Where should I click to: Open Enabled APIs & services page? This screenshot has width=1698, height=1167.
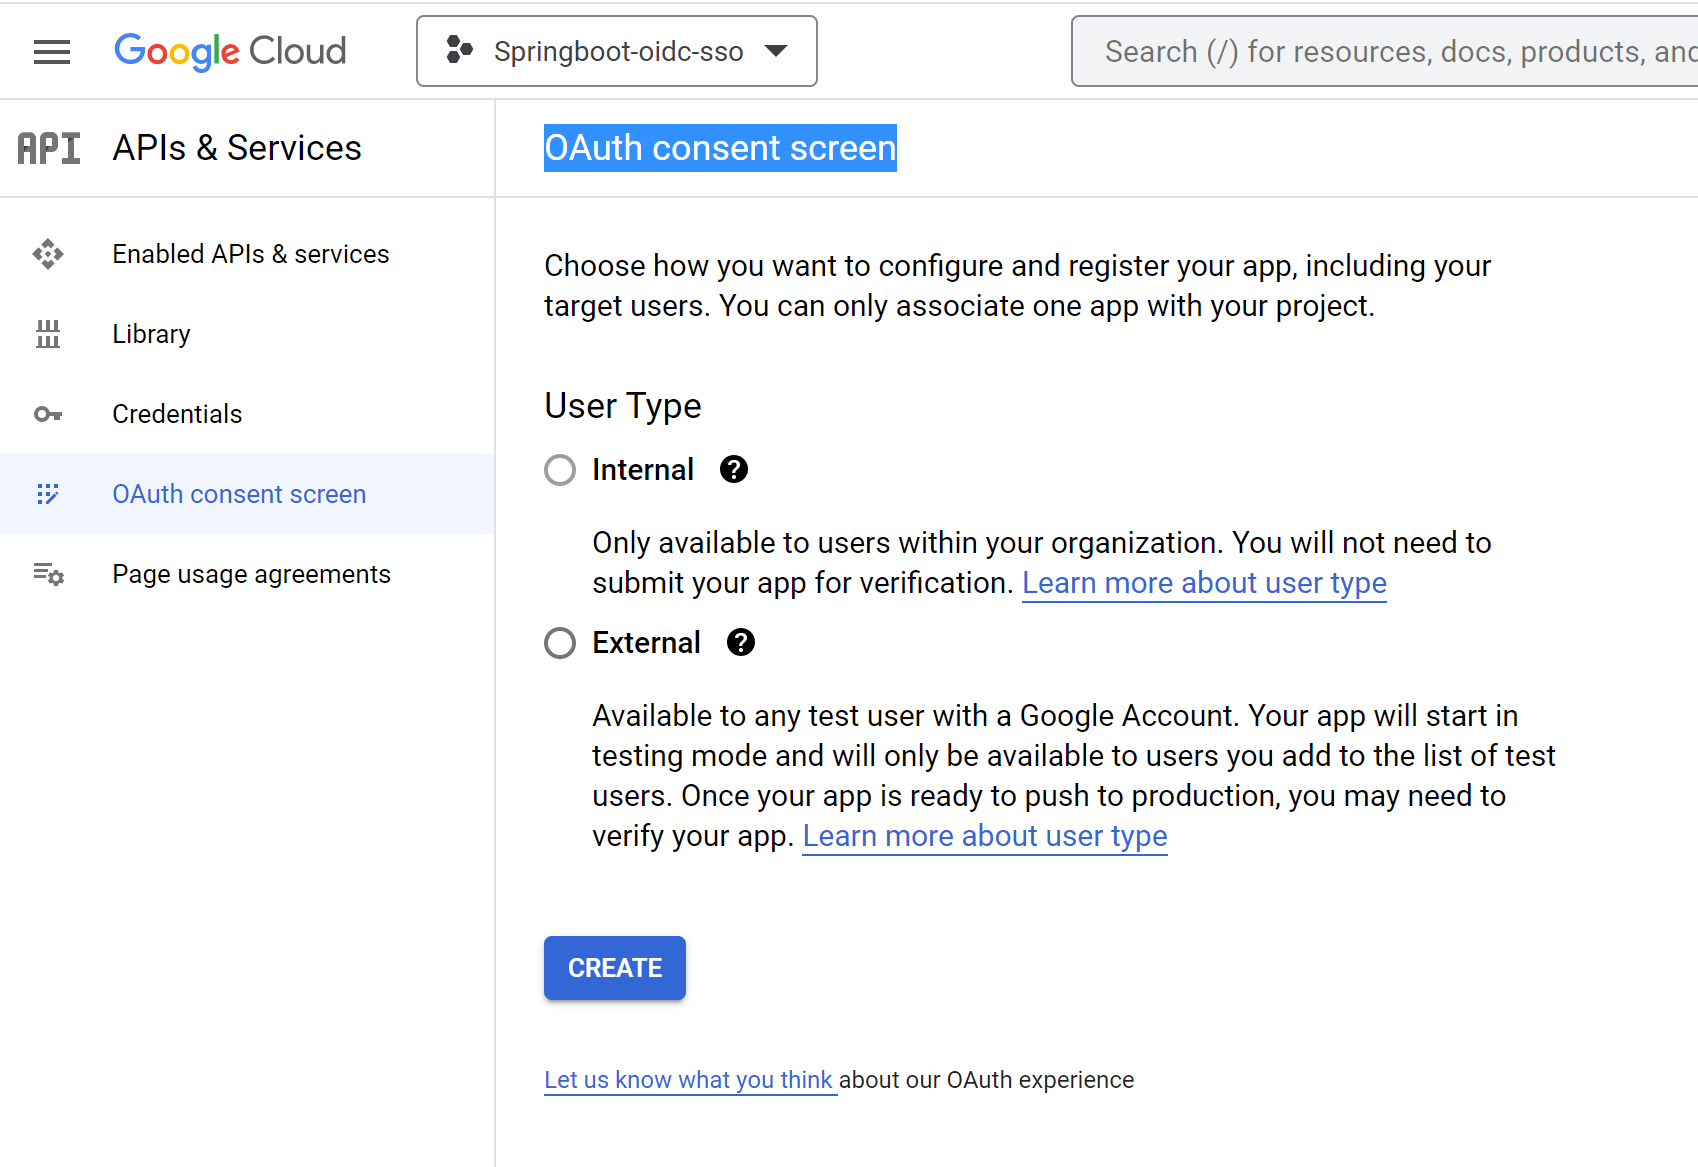click(x=250, y=254)
